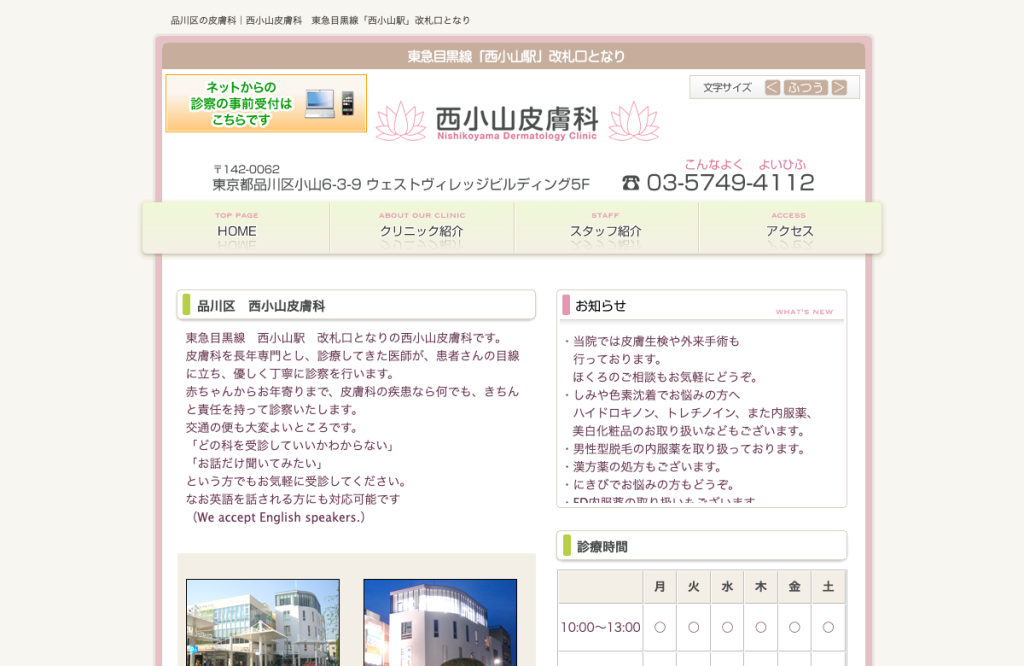This screenshot has height=666, width=1024.
Task: Open the アクセス access menu tab
Action: pyautogui.click(x=790, y=227)
